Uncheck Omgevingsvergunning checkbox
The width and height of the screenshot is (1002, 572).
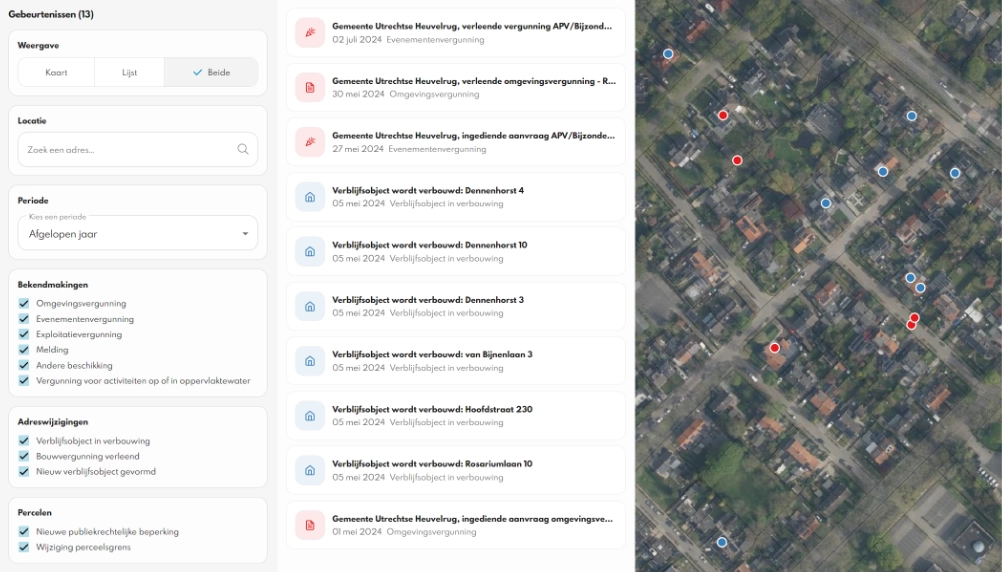pyautogui.click(x=24, y=303)
